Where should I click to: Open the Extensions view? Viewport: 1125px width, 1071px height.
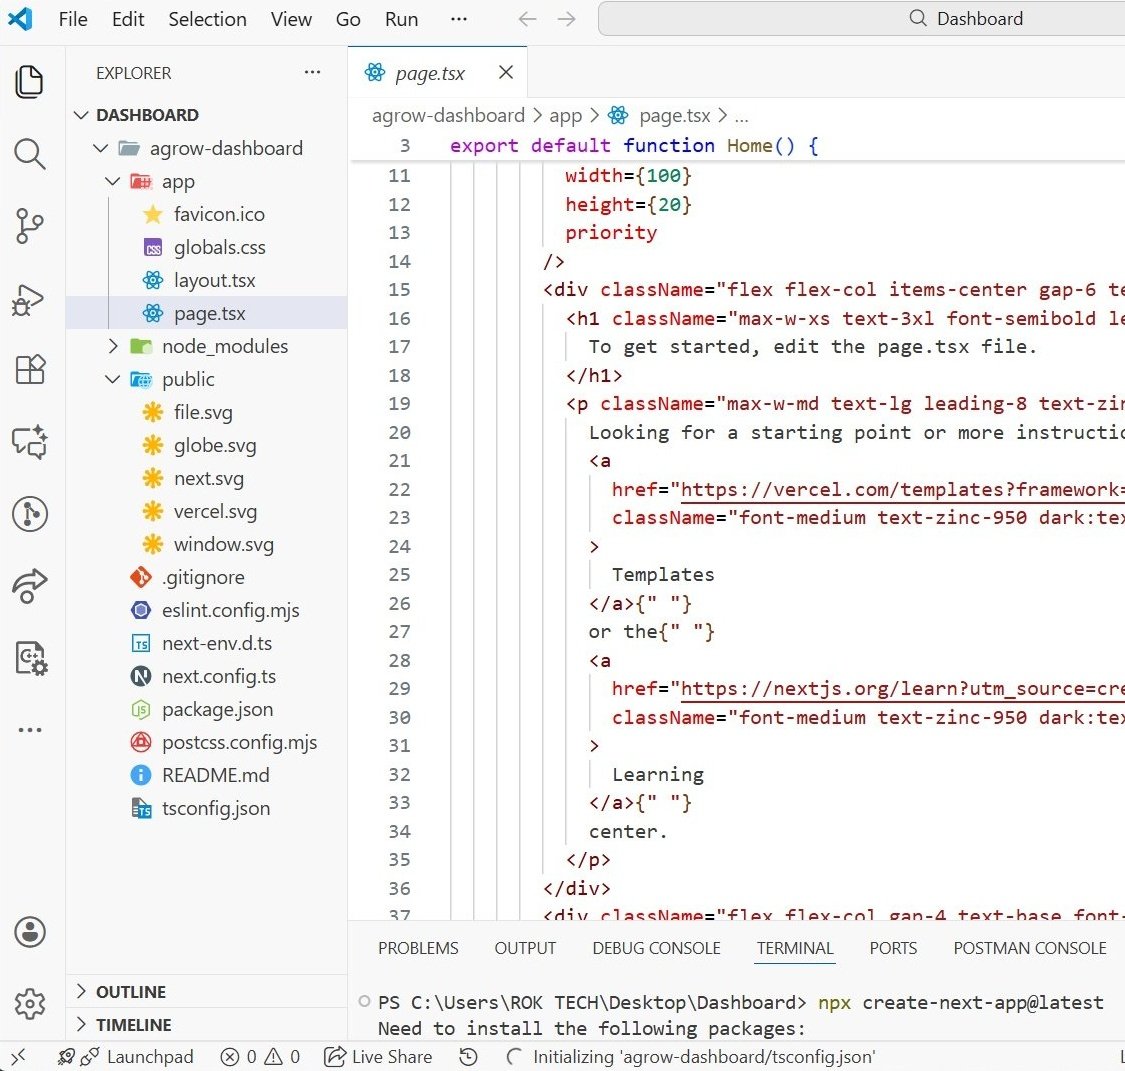coord(29,369)
